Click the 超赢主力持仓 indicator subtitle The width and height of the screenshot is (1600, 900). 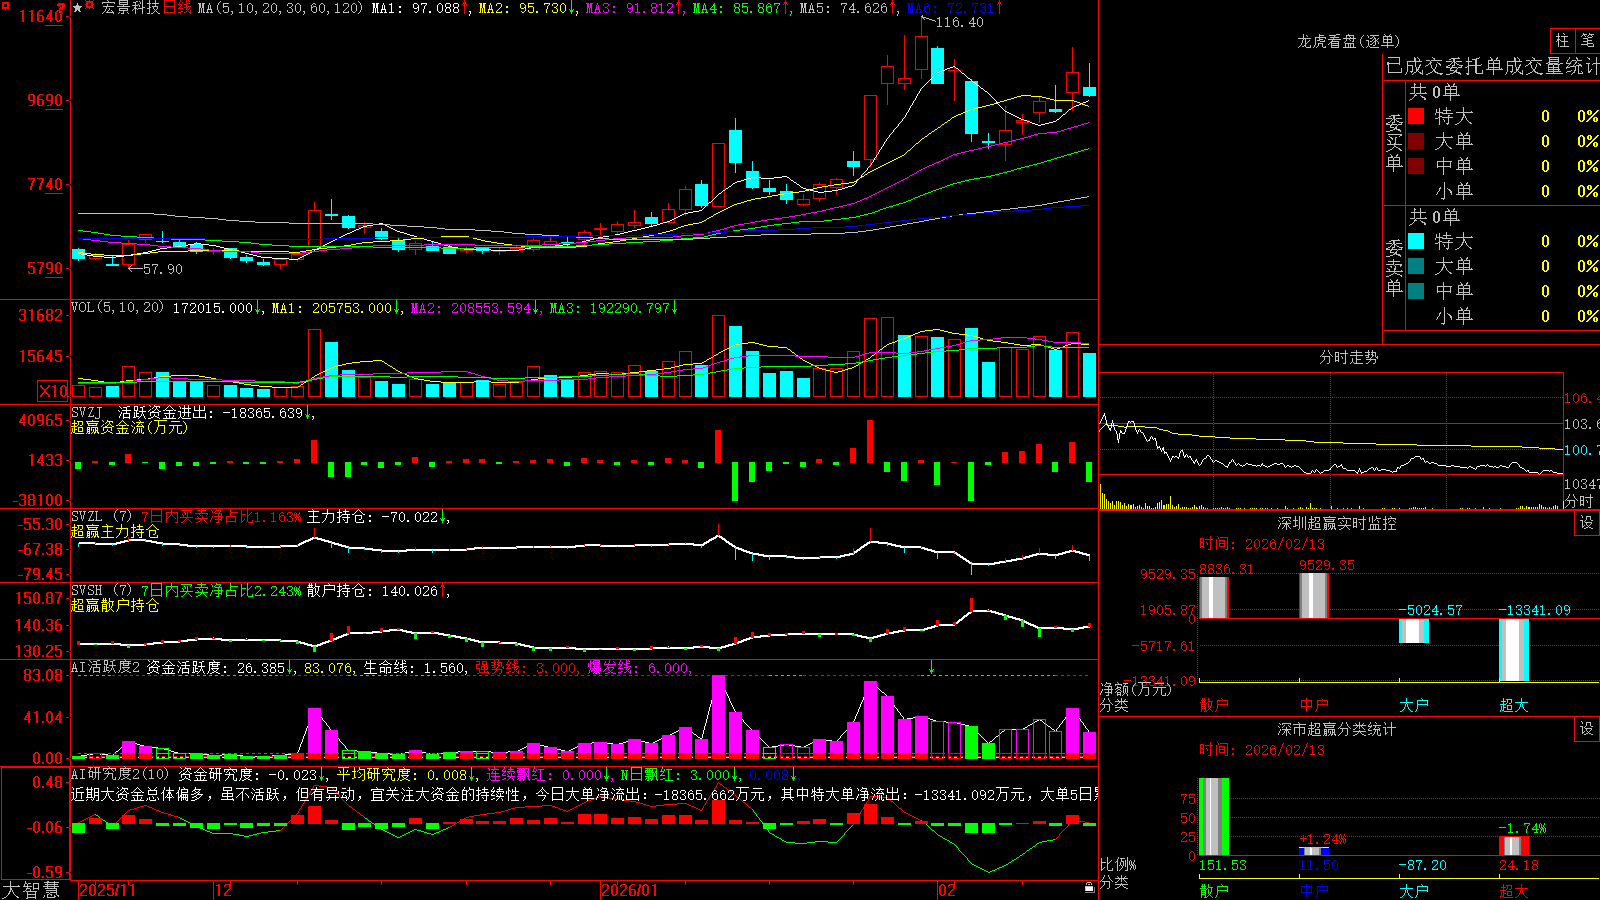coord(115,531)
